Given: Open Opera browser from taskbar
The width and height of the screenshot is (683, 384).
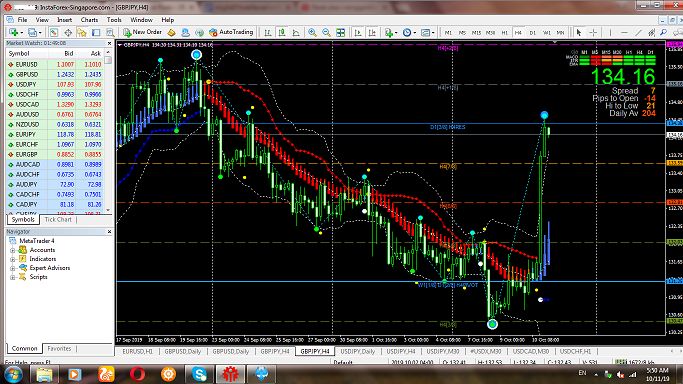Looking at the screenshot, I should pyautogui.click(x=137, y=374).
